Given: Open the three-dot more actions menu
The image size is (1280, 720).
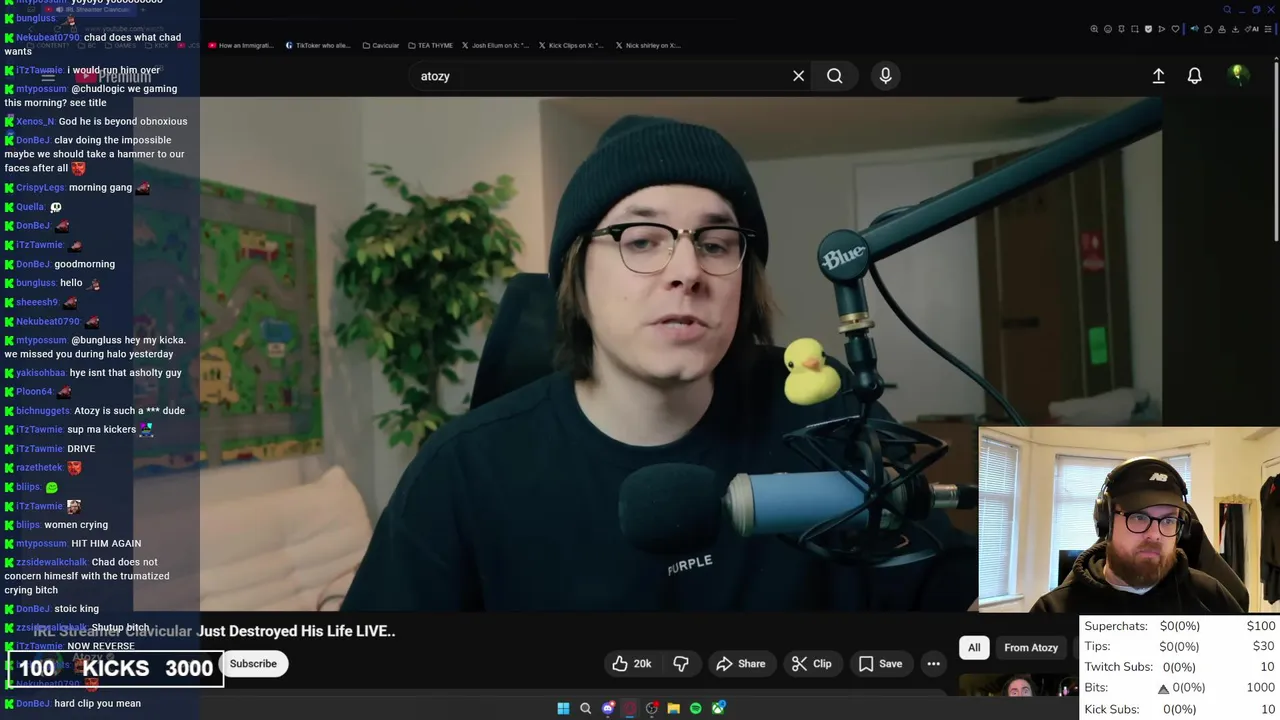Looking at the screenshot, I should [x=933, y=664].
